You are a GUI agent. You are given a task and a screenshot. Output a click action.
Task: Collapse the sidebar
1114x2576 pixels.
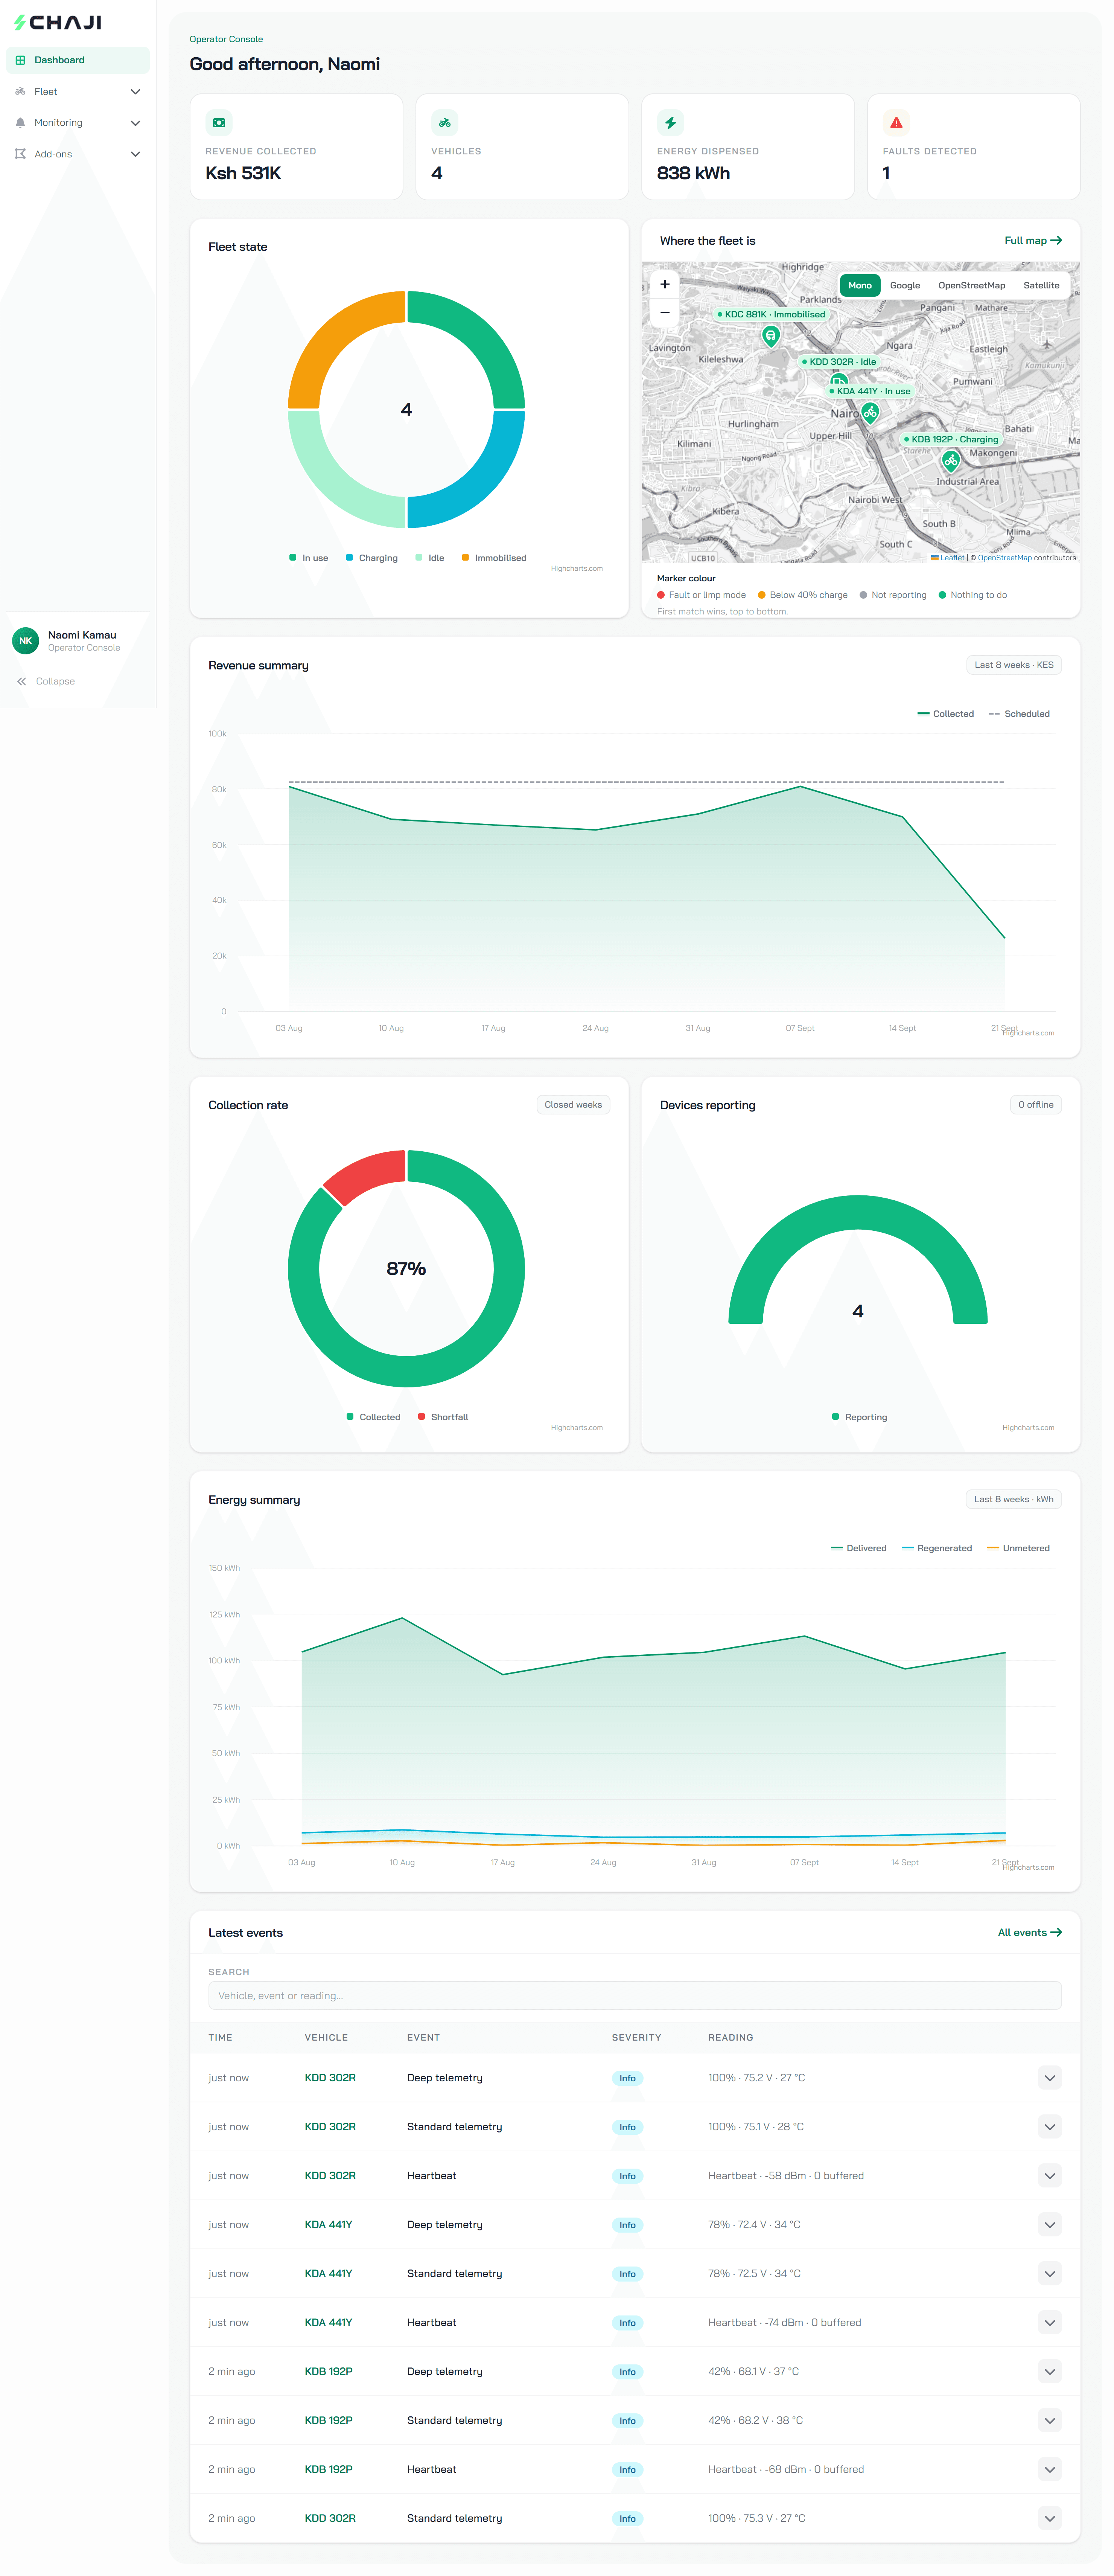[46, 681]
